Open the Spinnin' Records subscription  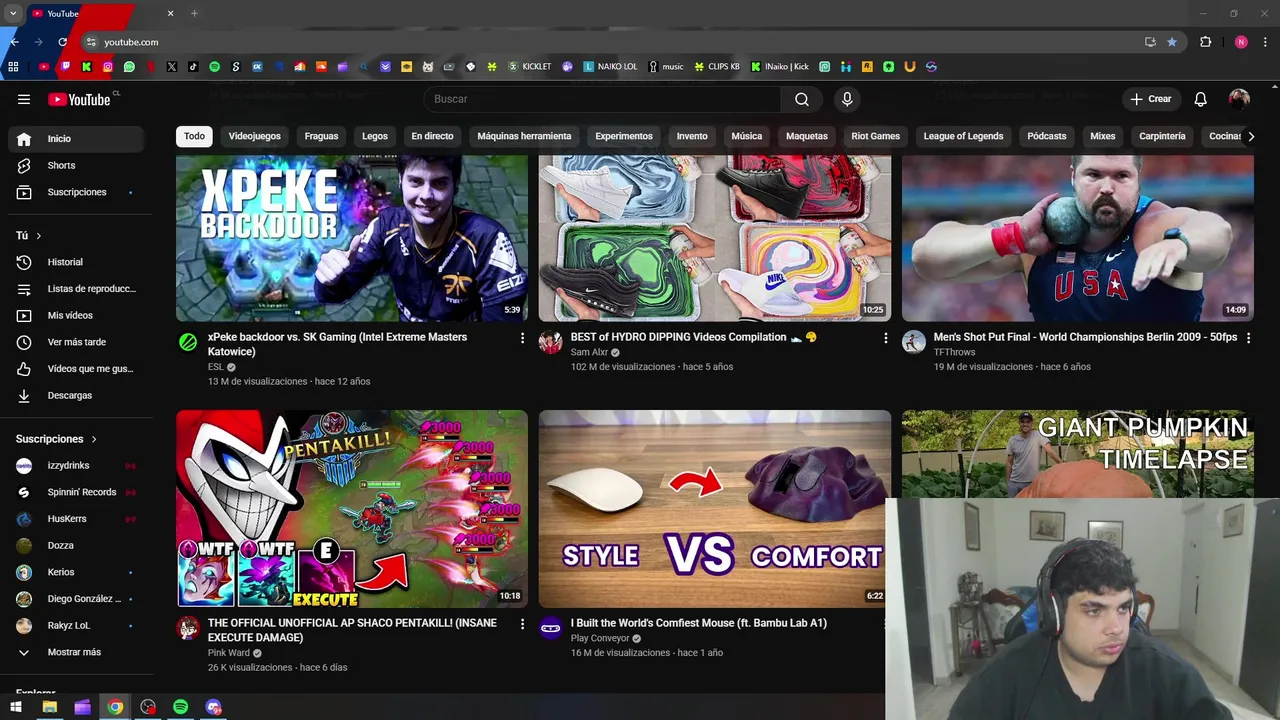tap(74, 492)
